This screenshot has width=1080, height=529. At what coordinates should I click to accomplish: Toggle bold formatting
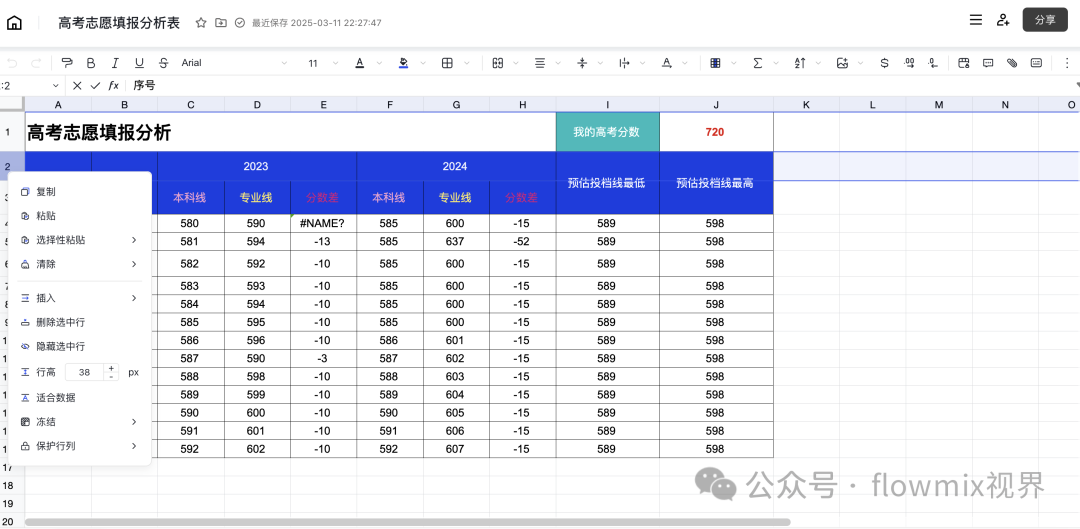[x=91, y=63]
